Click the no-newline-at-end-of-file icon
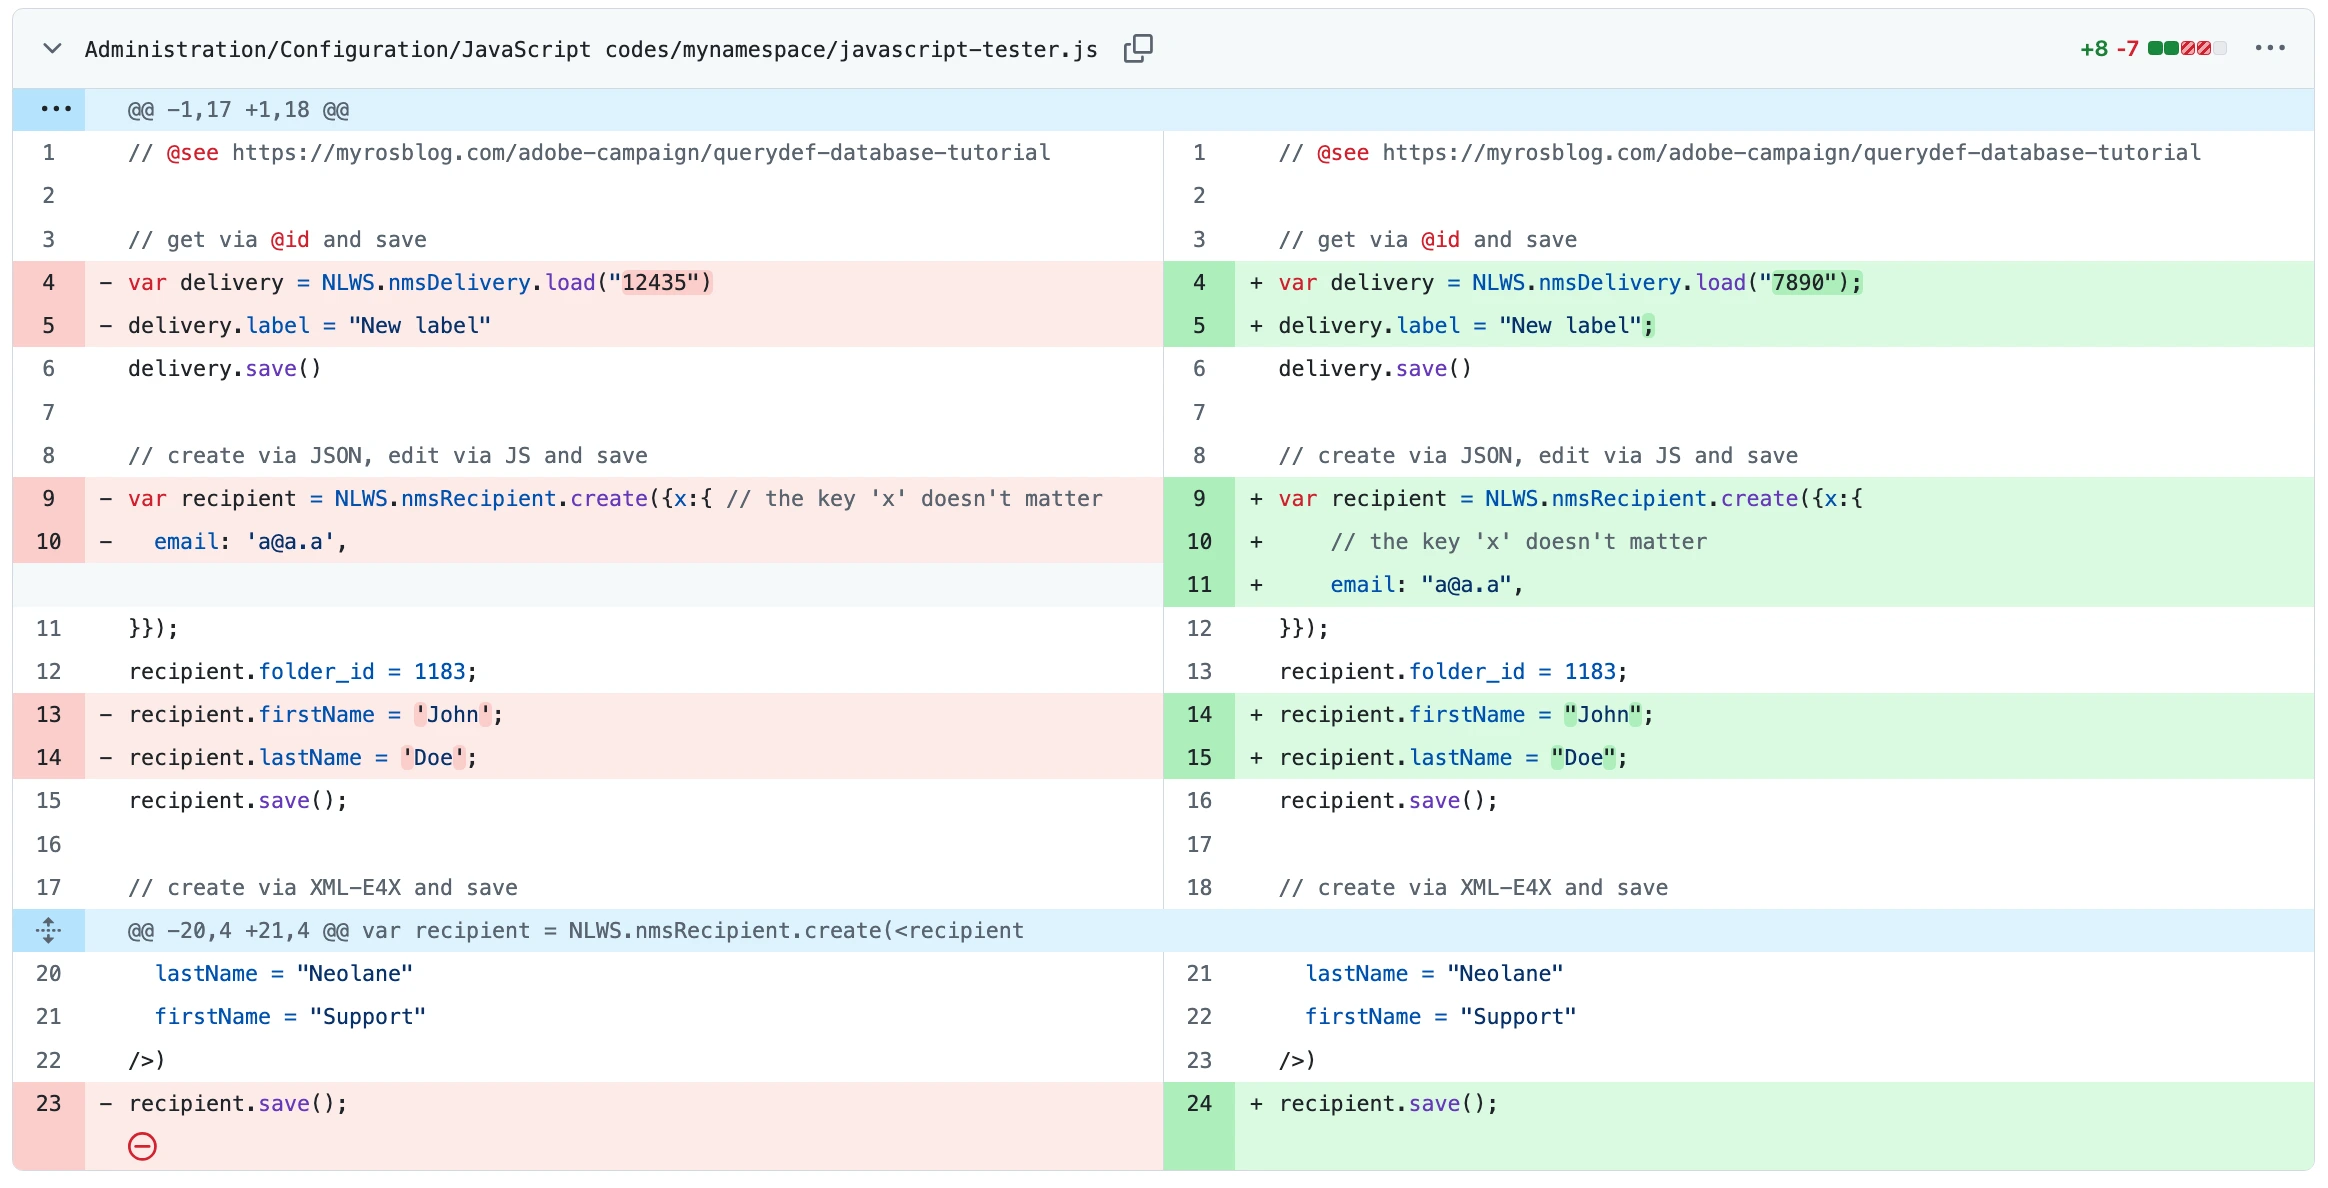The width and height of the screenshot is (2328, 1188). [143, 1147]
